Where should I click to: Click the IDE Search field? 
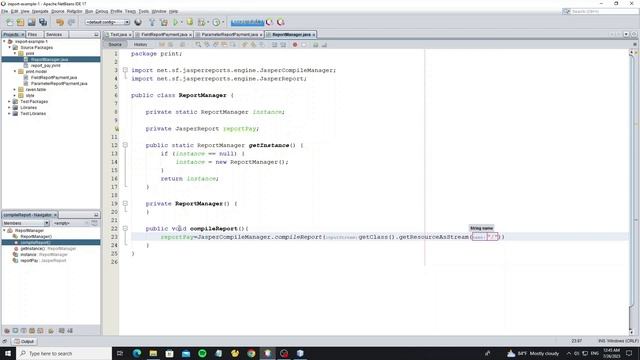(600, 11)
